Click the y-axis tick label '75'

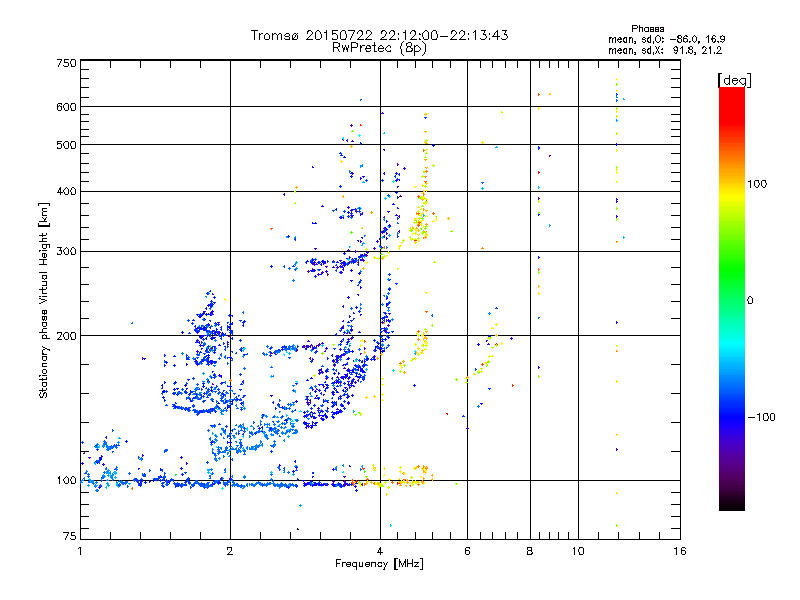pos(70,536)
